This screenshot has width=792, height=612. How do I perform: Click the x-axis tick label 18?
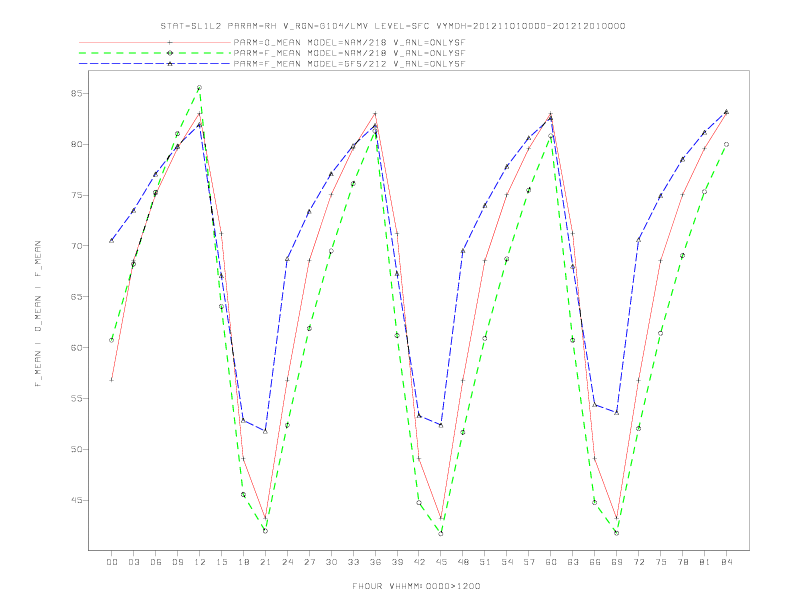tap(243, 562)
